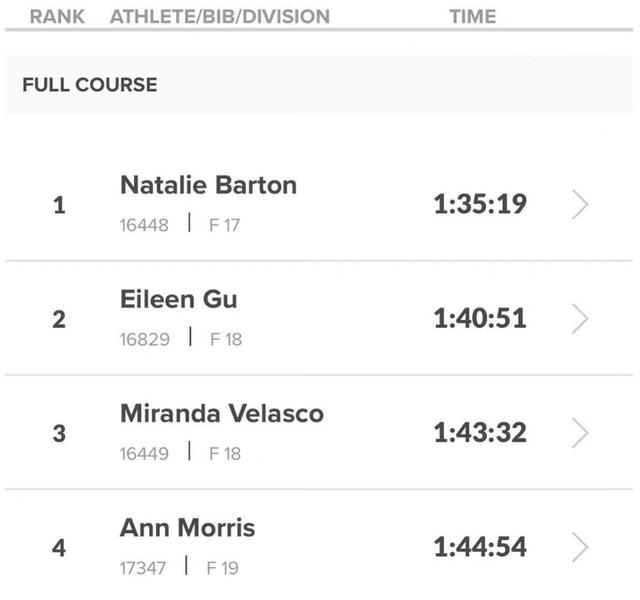Open Natalie Barton's result details chevron
640x600 pixels.
pos(580,204)
